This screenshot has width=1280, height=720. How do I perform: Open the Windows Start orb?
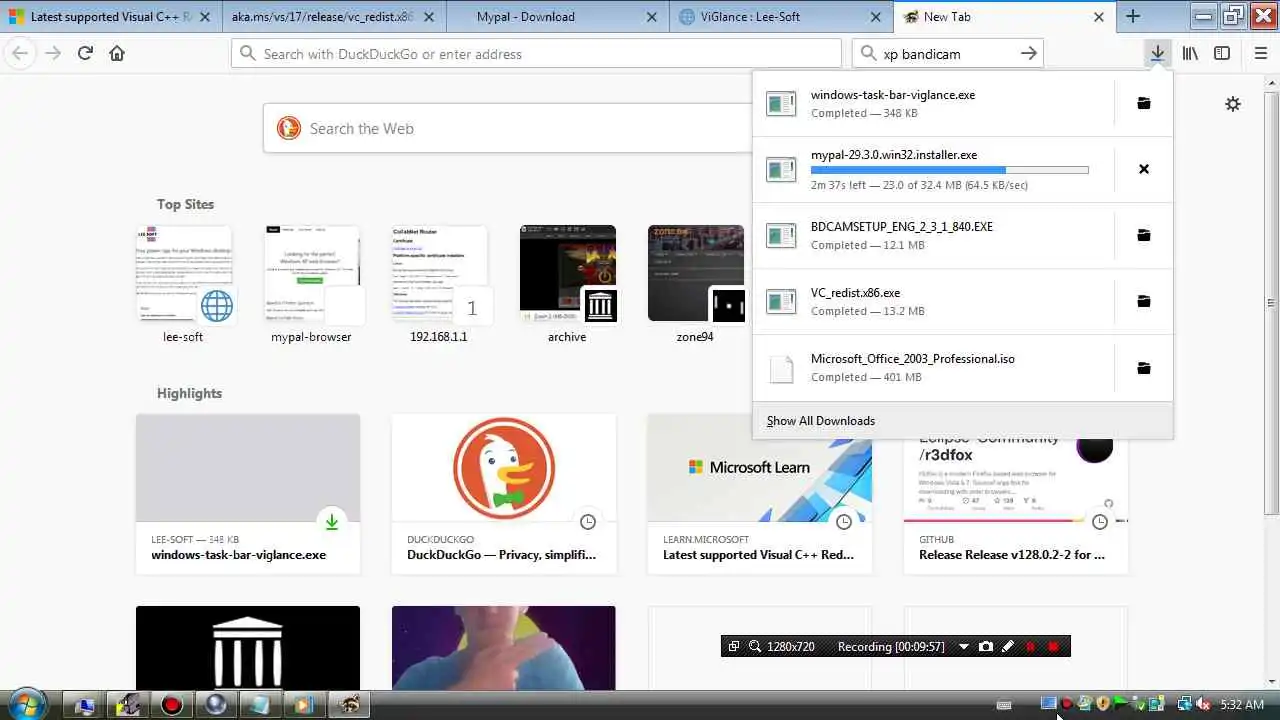click(27, 704)
